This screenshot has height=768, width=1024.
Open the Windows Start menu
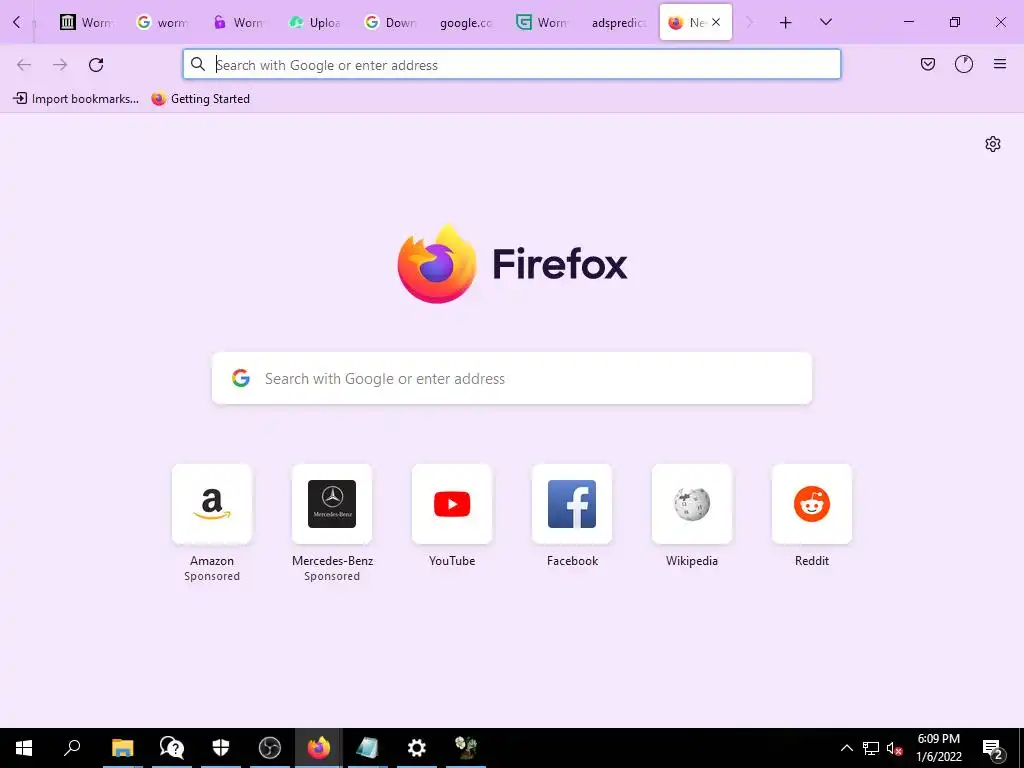pyautogui.click(x=24, y=748)
